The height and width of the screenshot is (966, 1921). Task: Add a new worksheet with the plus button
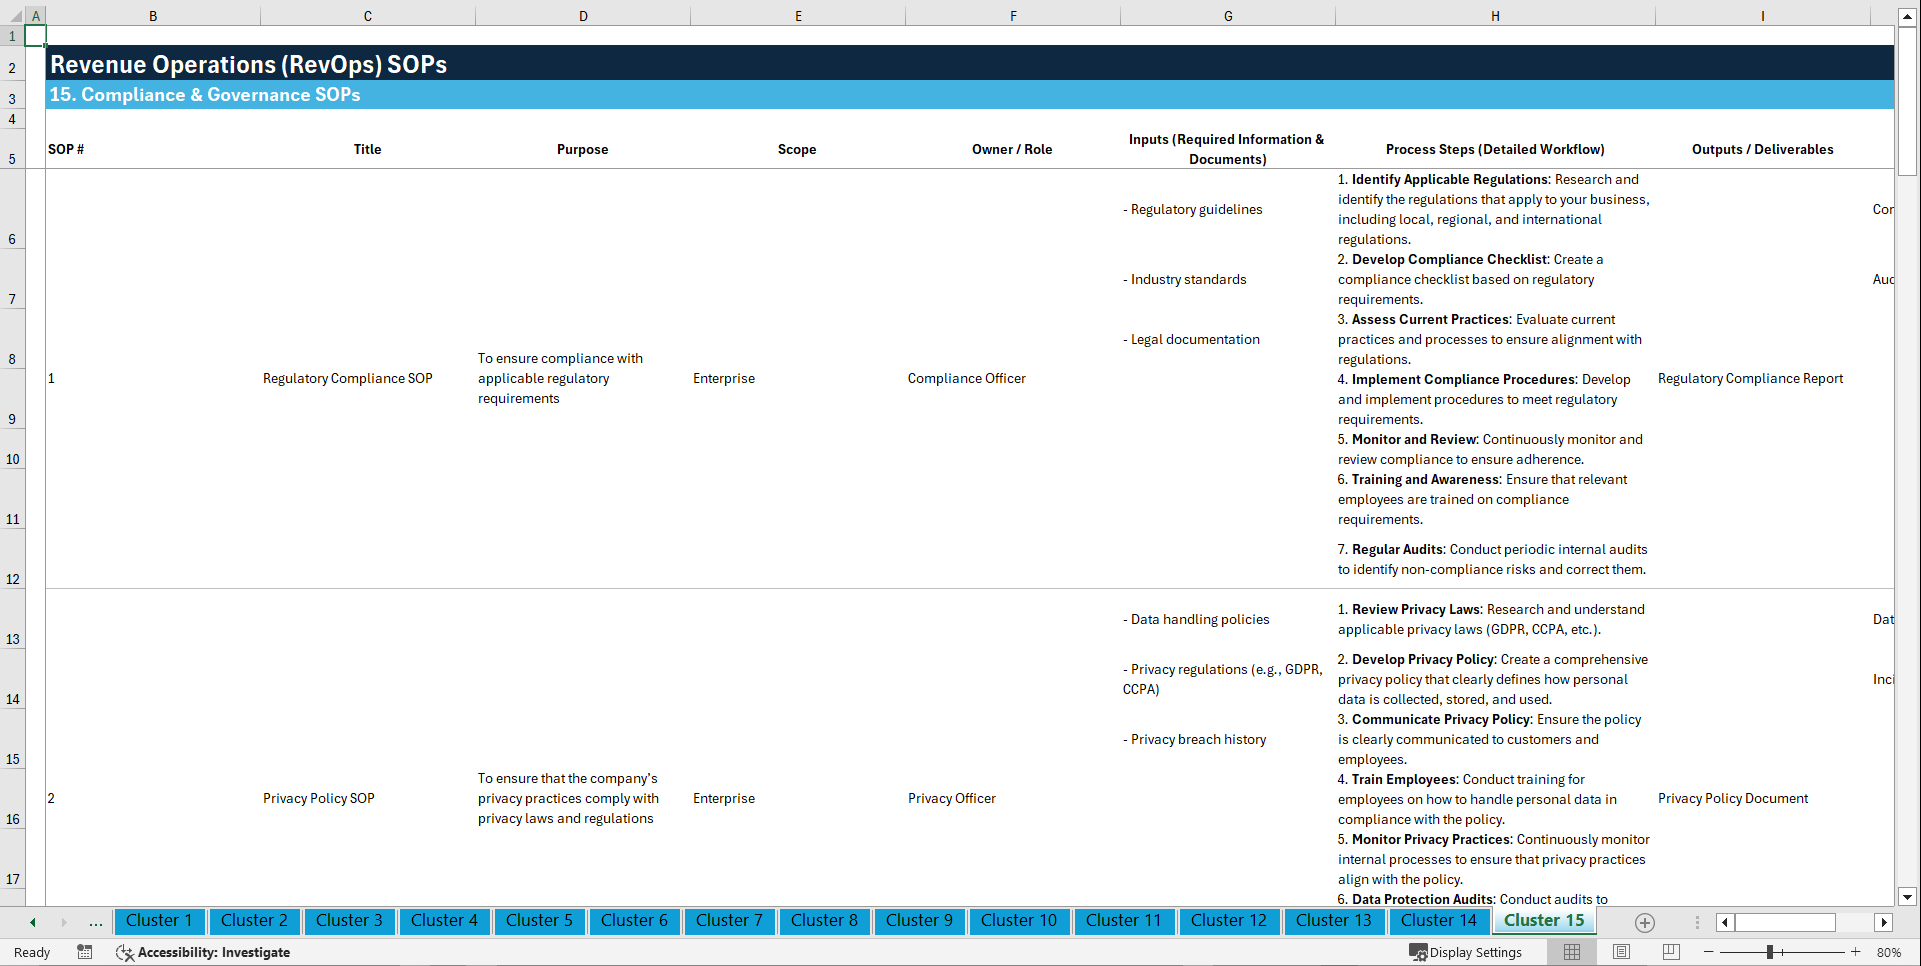pos(1643,922)
